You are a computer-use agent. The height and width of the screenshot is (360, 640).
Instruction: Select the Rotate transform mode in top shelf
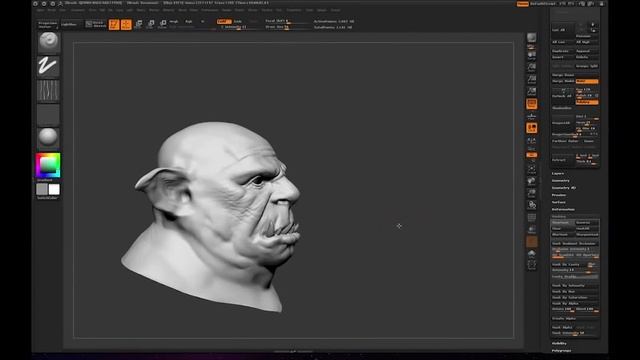(x=162, y=24)
